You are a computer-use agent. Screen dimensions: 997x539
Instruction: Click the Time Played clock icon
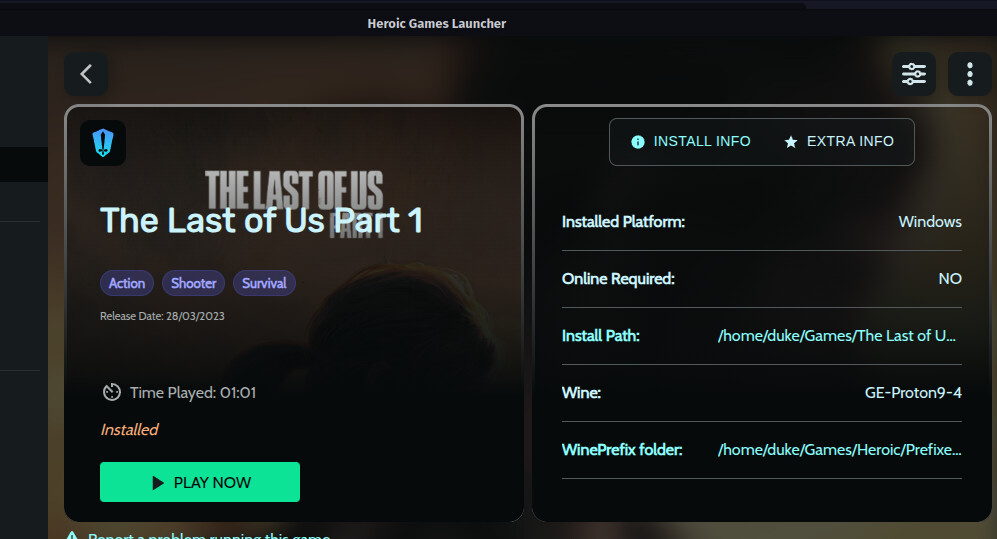[112, 392]
